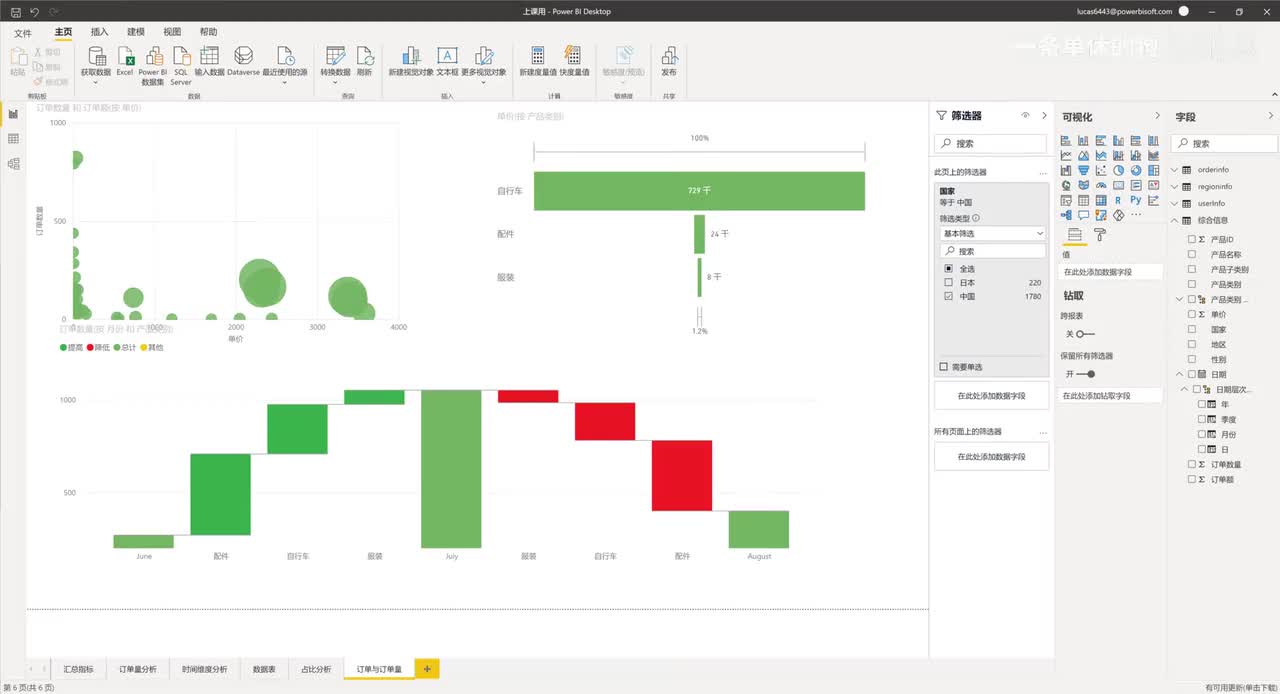Pick the Python (Py) visual icon
1280x694 pixels.
click(x=1136, y=200)
